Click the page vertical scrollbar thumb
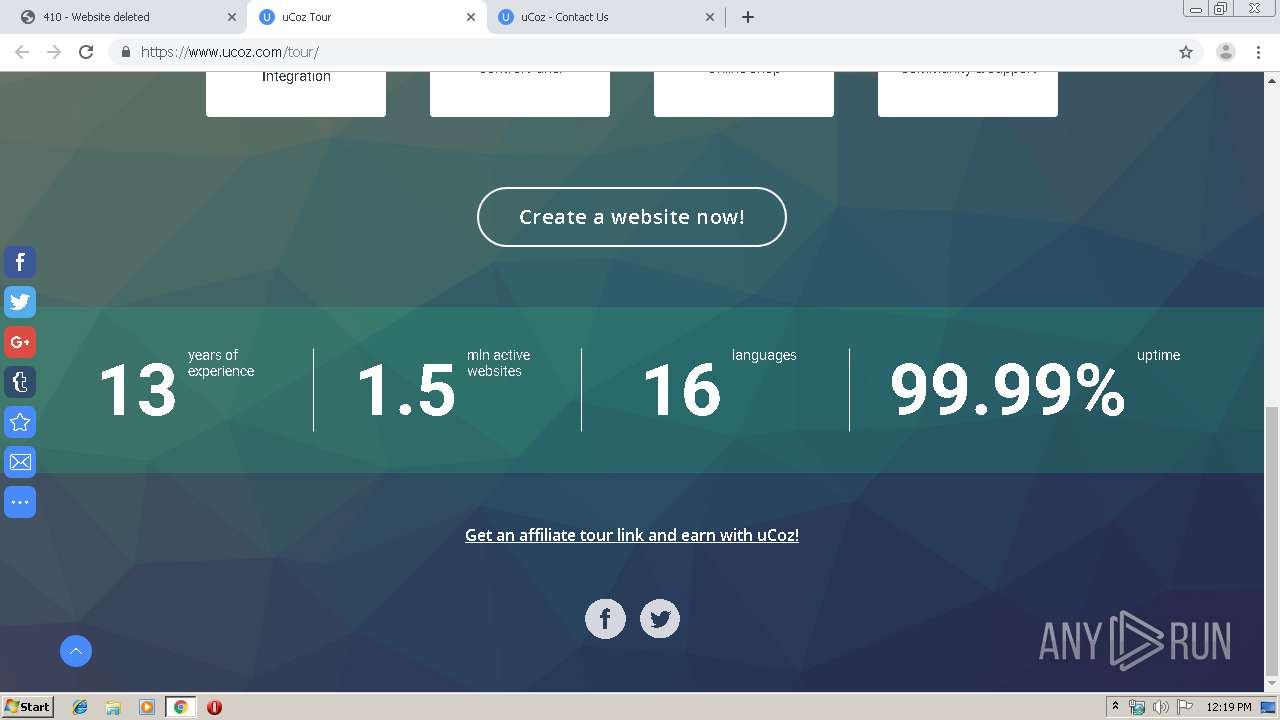 (1272, 540)
